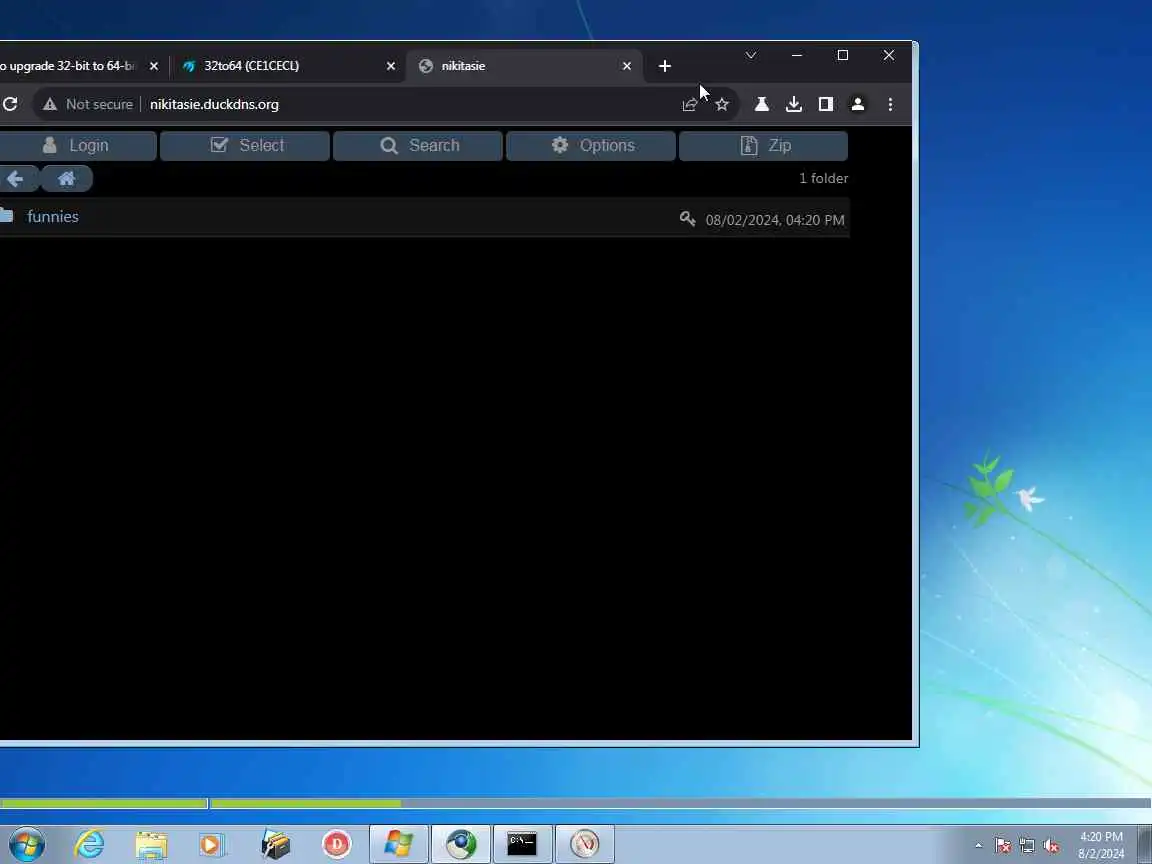Click the muted volume tray icon

click(1051, 846)
